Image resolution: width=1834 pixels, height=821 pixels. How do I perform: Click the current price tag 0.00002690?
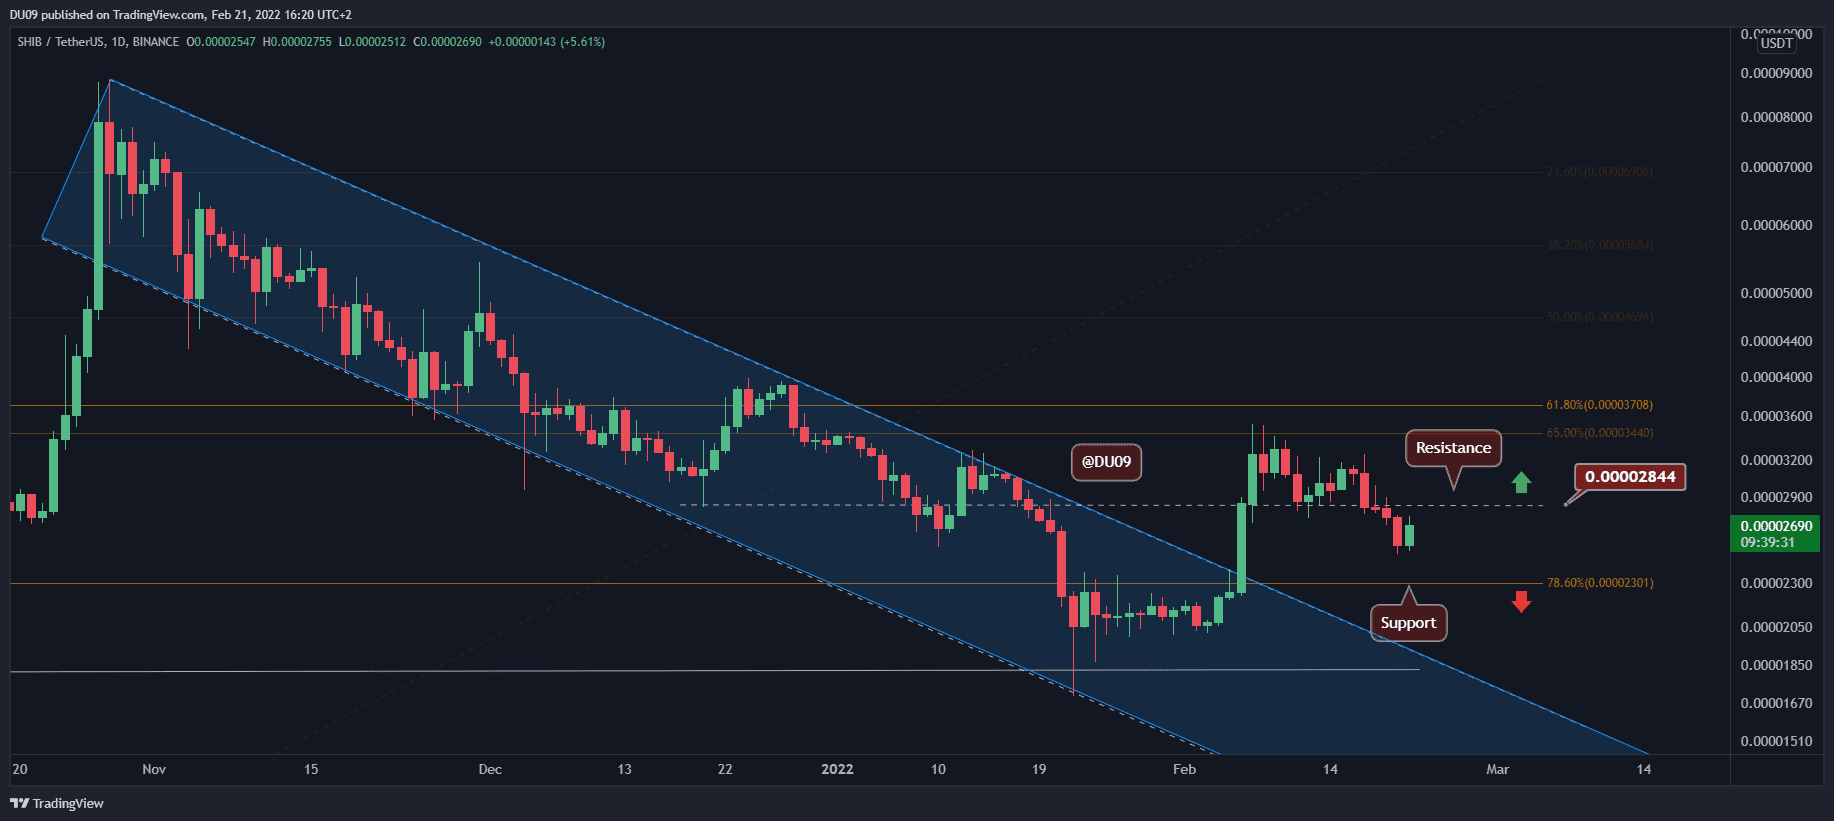(1775, 534)
